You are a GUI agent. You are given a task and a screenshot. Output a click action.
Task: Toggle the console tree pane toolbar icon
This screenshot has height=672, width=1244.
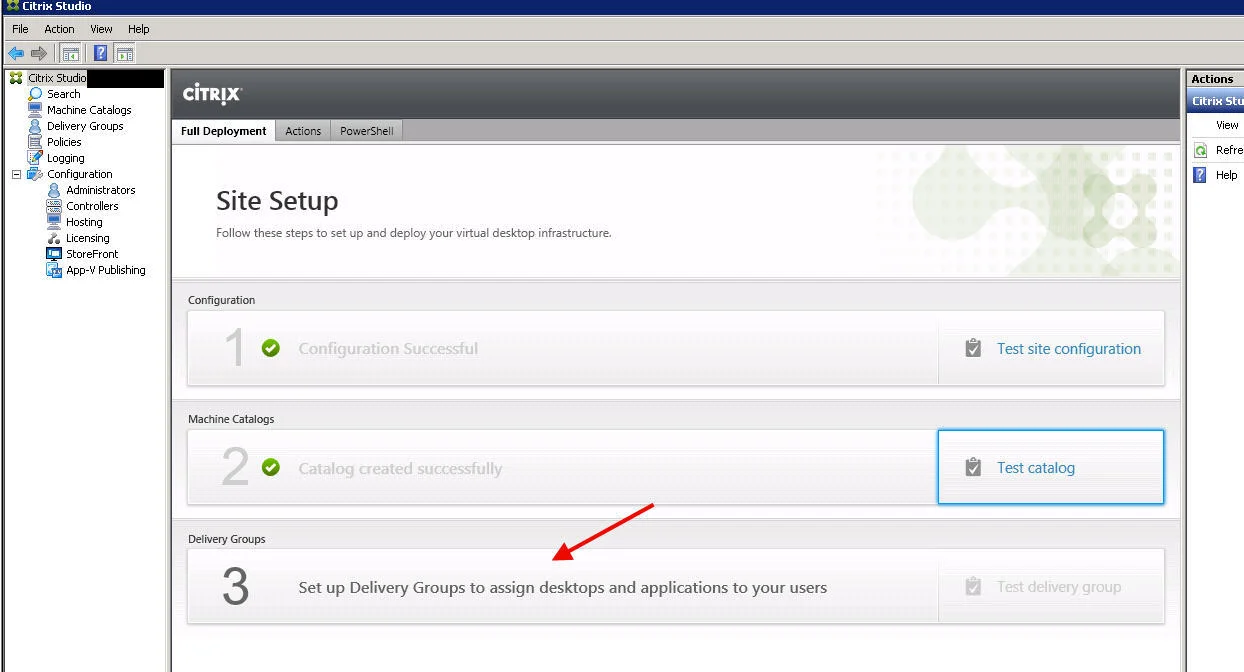pos(71,53)
